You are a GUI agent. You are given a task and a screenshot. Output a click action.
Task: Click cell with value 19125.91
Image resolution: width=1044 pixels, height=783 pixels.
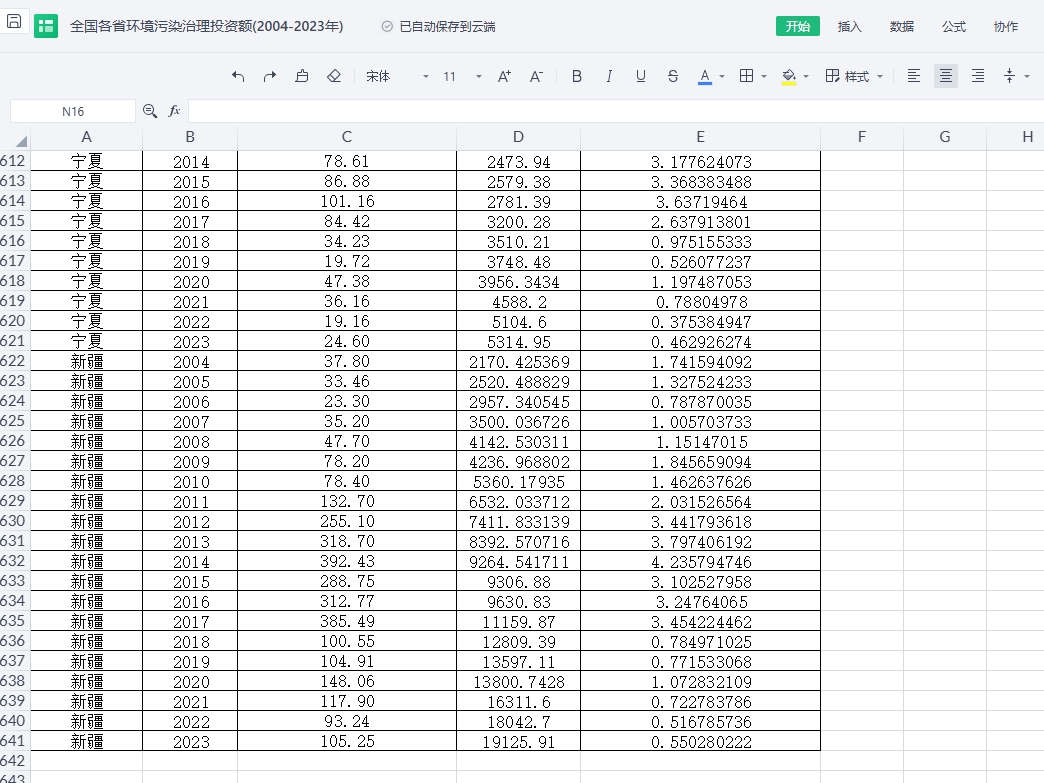[518, 740]
